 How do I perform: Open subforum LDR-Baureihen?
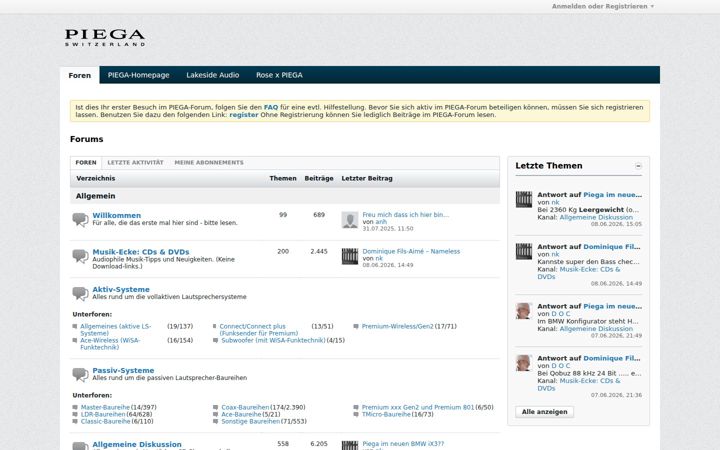point(103,414)
